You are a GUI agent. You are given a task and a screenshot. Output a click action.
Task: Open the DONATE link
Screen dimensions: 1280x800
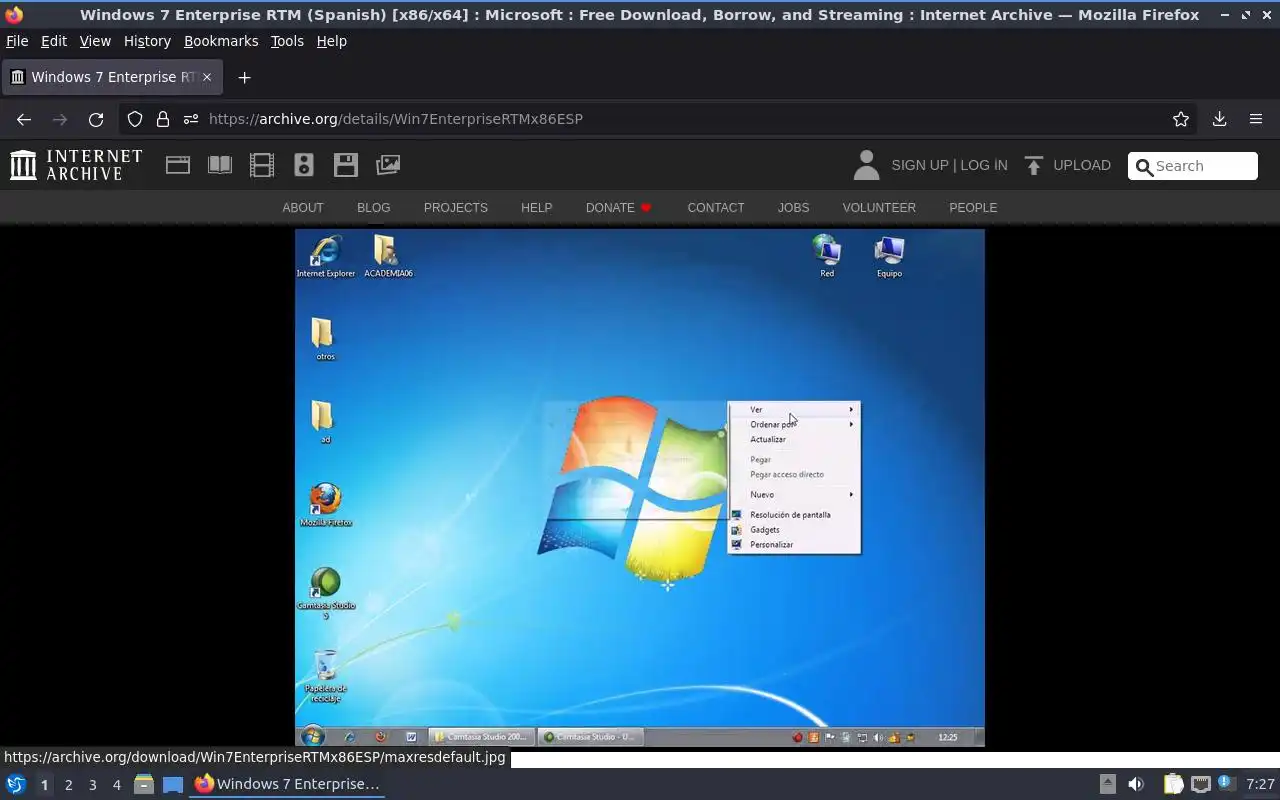point(618,208)
